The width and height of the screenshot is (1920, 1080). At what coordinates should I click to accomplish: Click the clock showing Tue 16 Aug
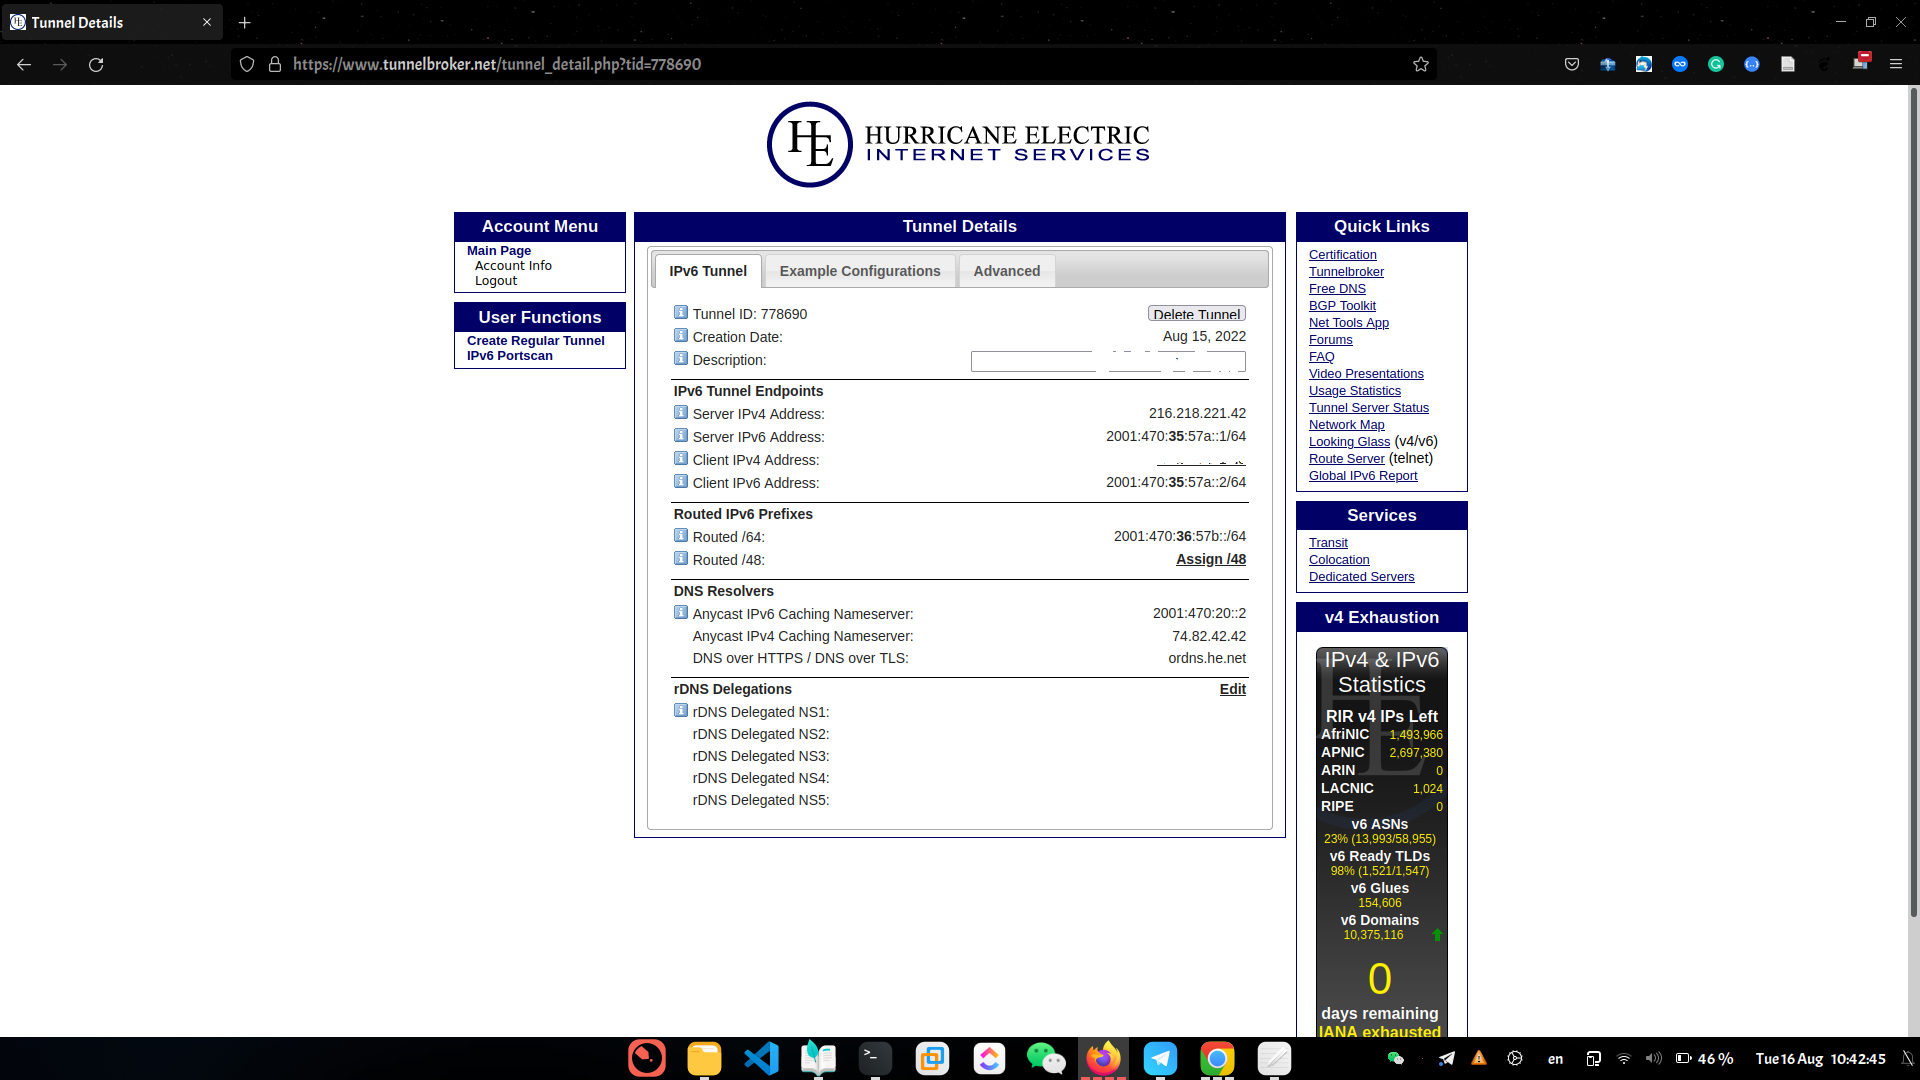(x=1820, y=1058)
